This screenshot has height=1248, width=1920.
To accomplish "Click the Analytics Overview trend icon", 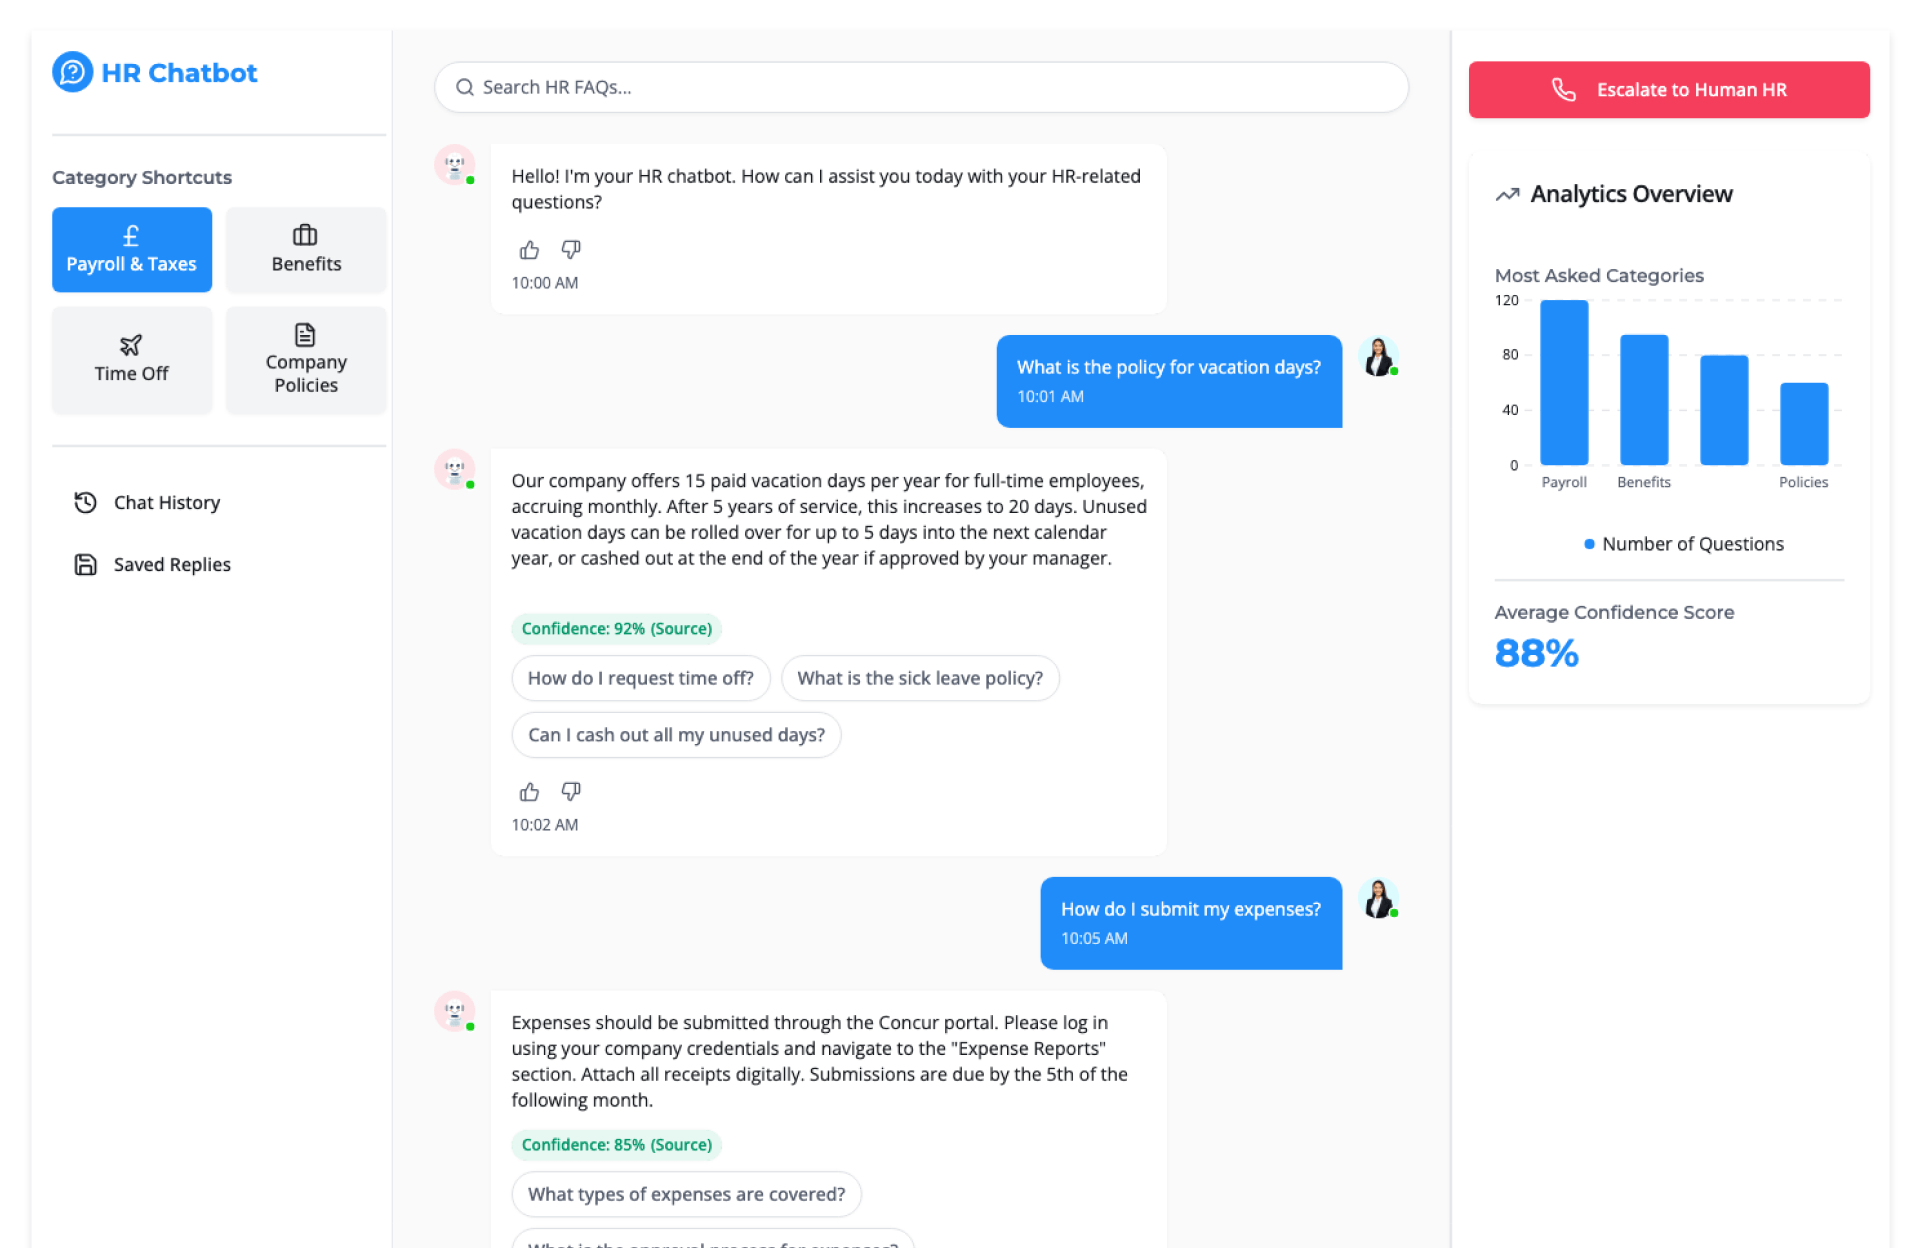I will [1507, 194].
